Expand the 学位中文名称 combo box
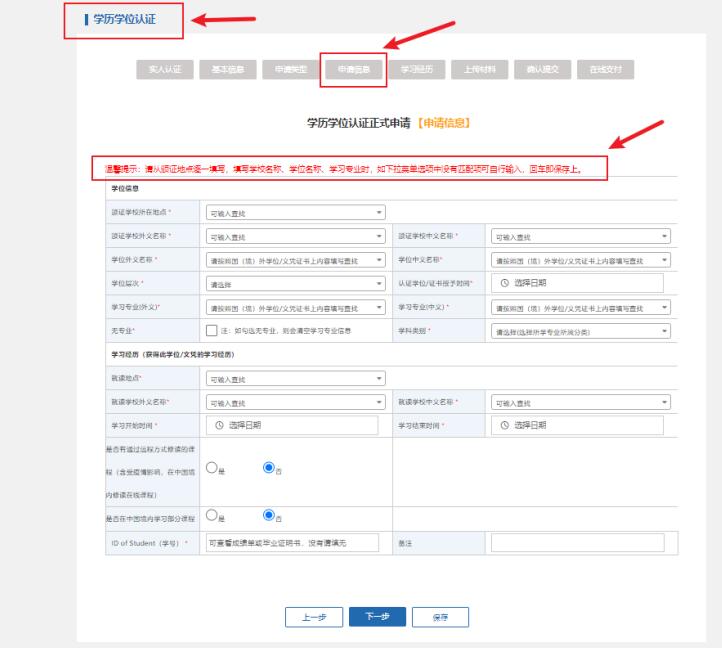Screen dimensions: 722x648 [581, 260]
